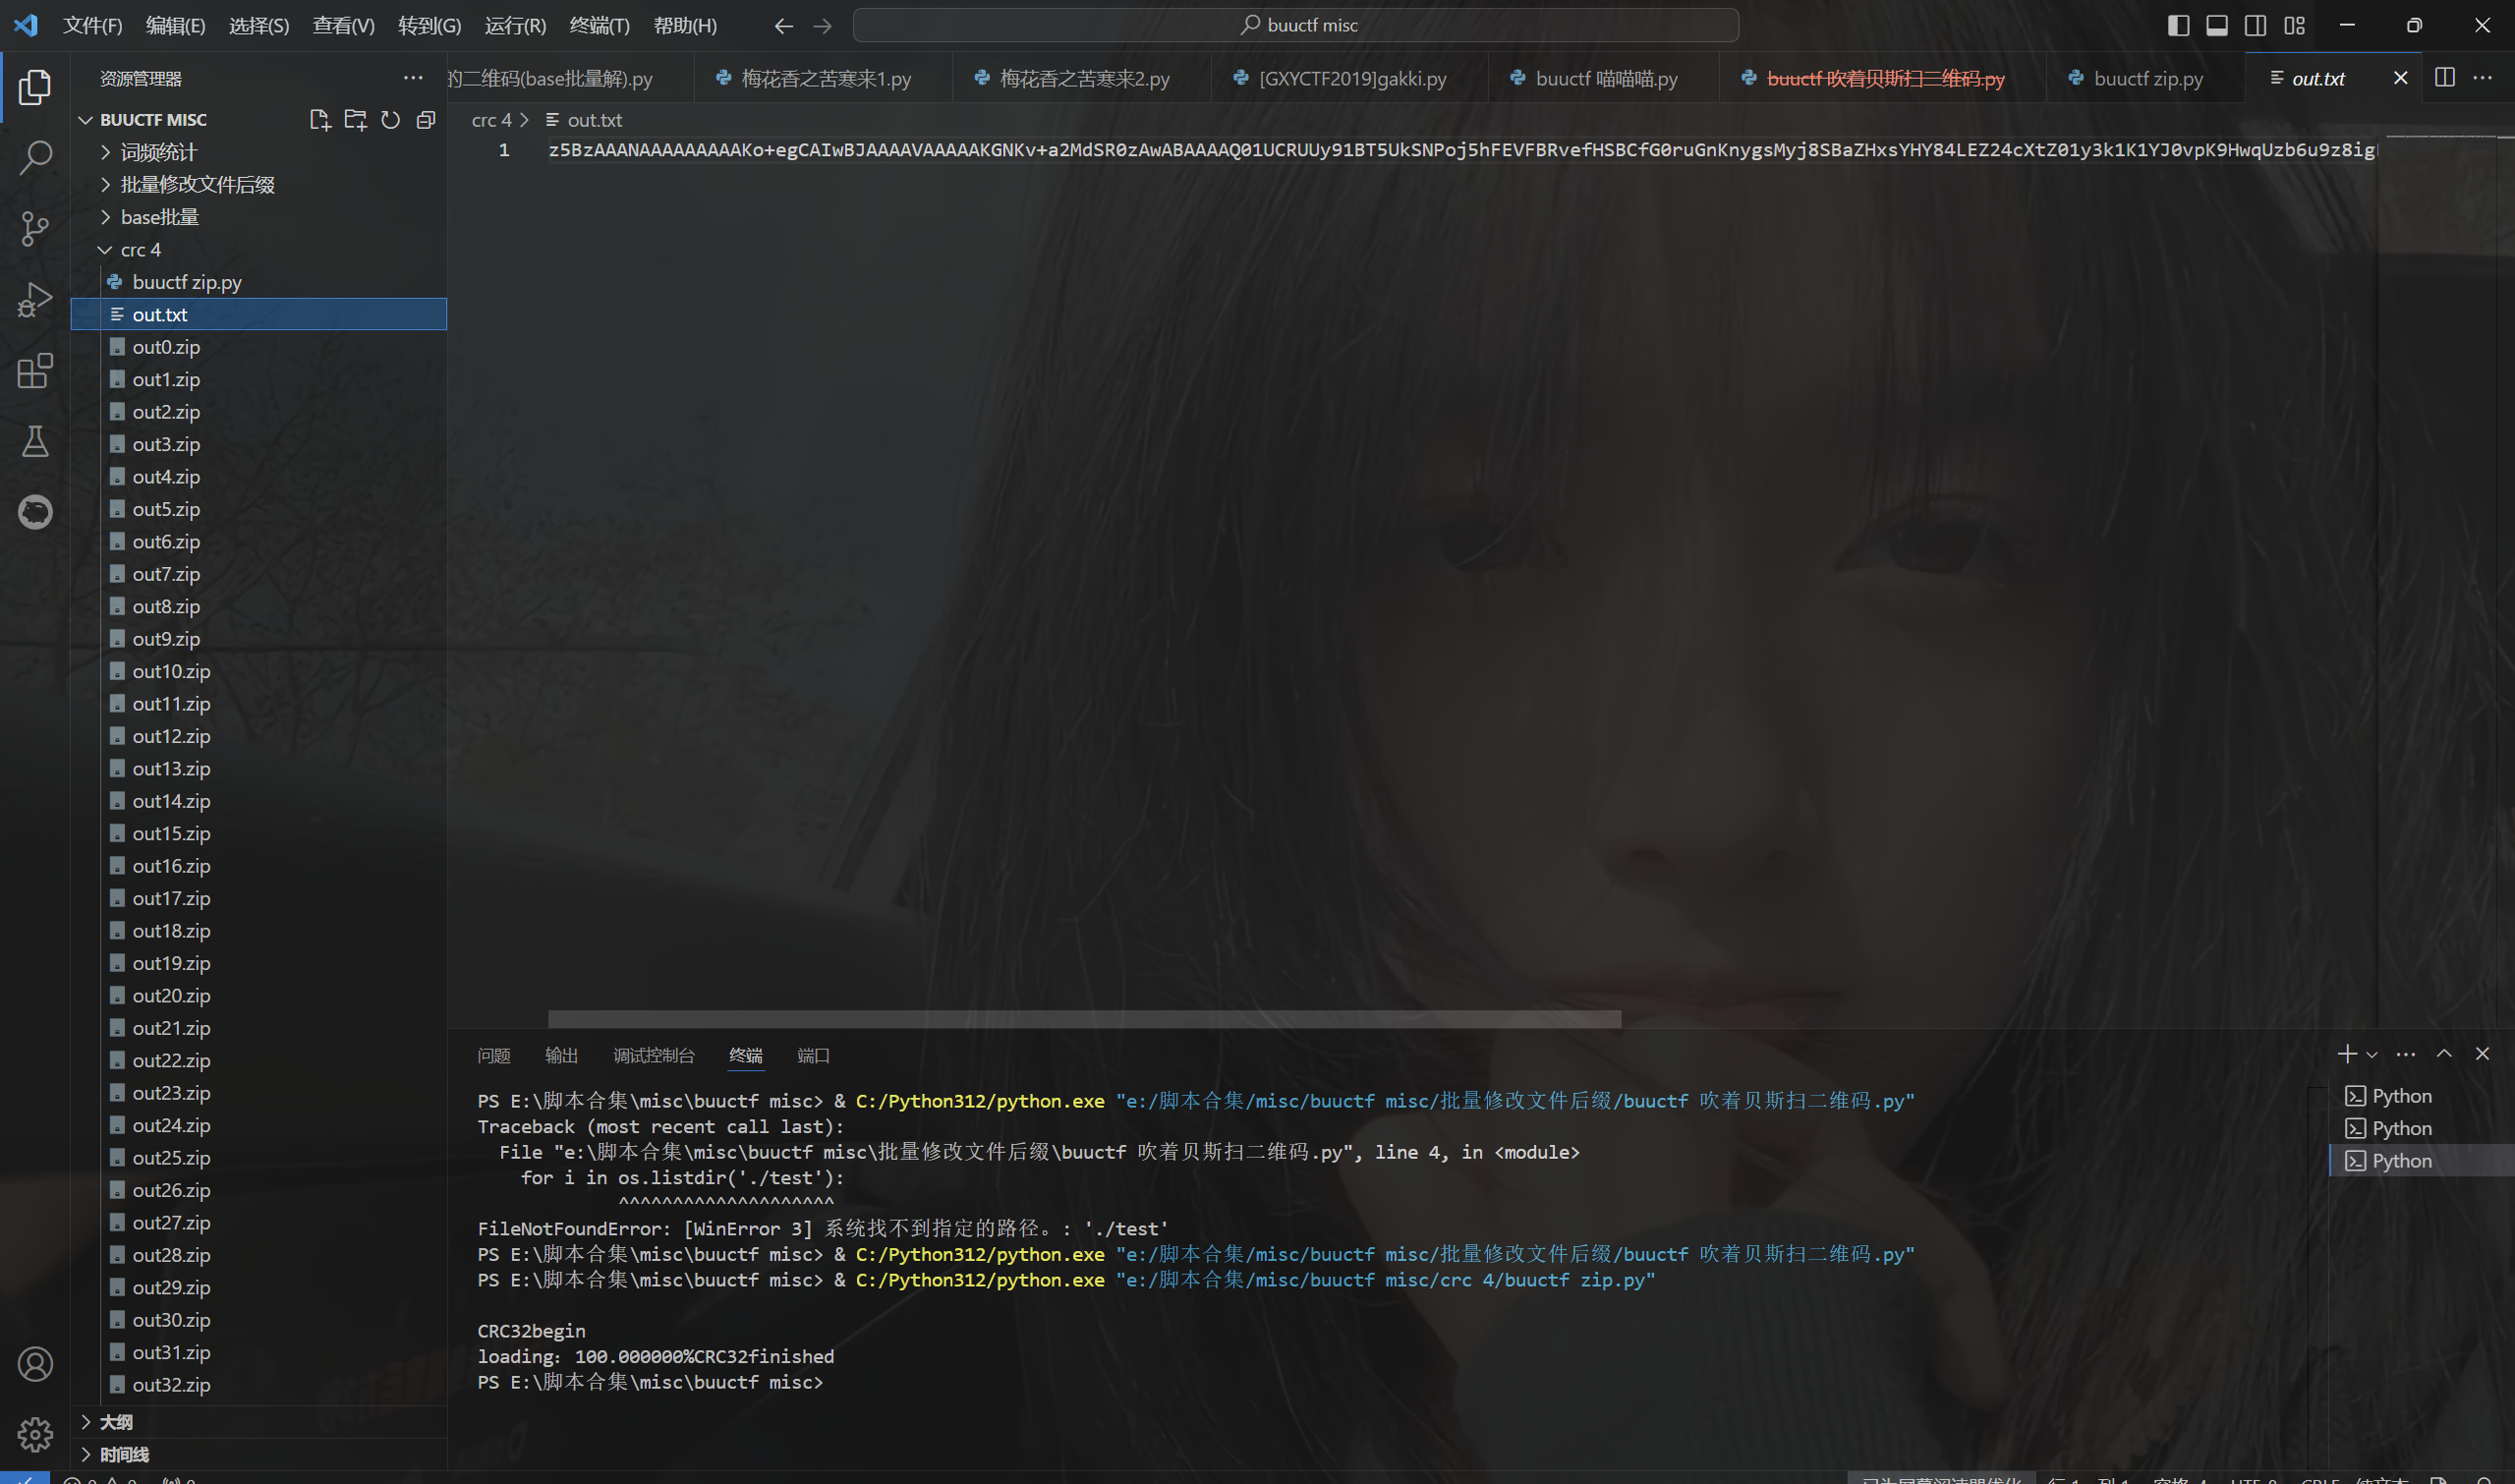2515x1484 pixels.
Task: Open the Extensions view
Action: pos(35,371)
